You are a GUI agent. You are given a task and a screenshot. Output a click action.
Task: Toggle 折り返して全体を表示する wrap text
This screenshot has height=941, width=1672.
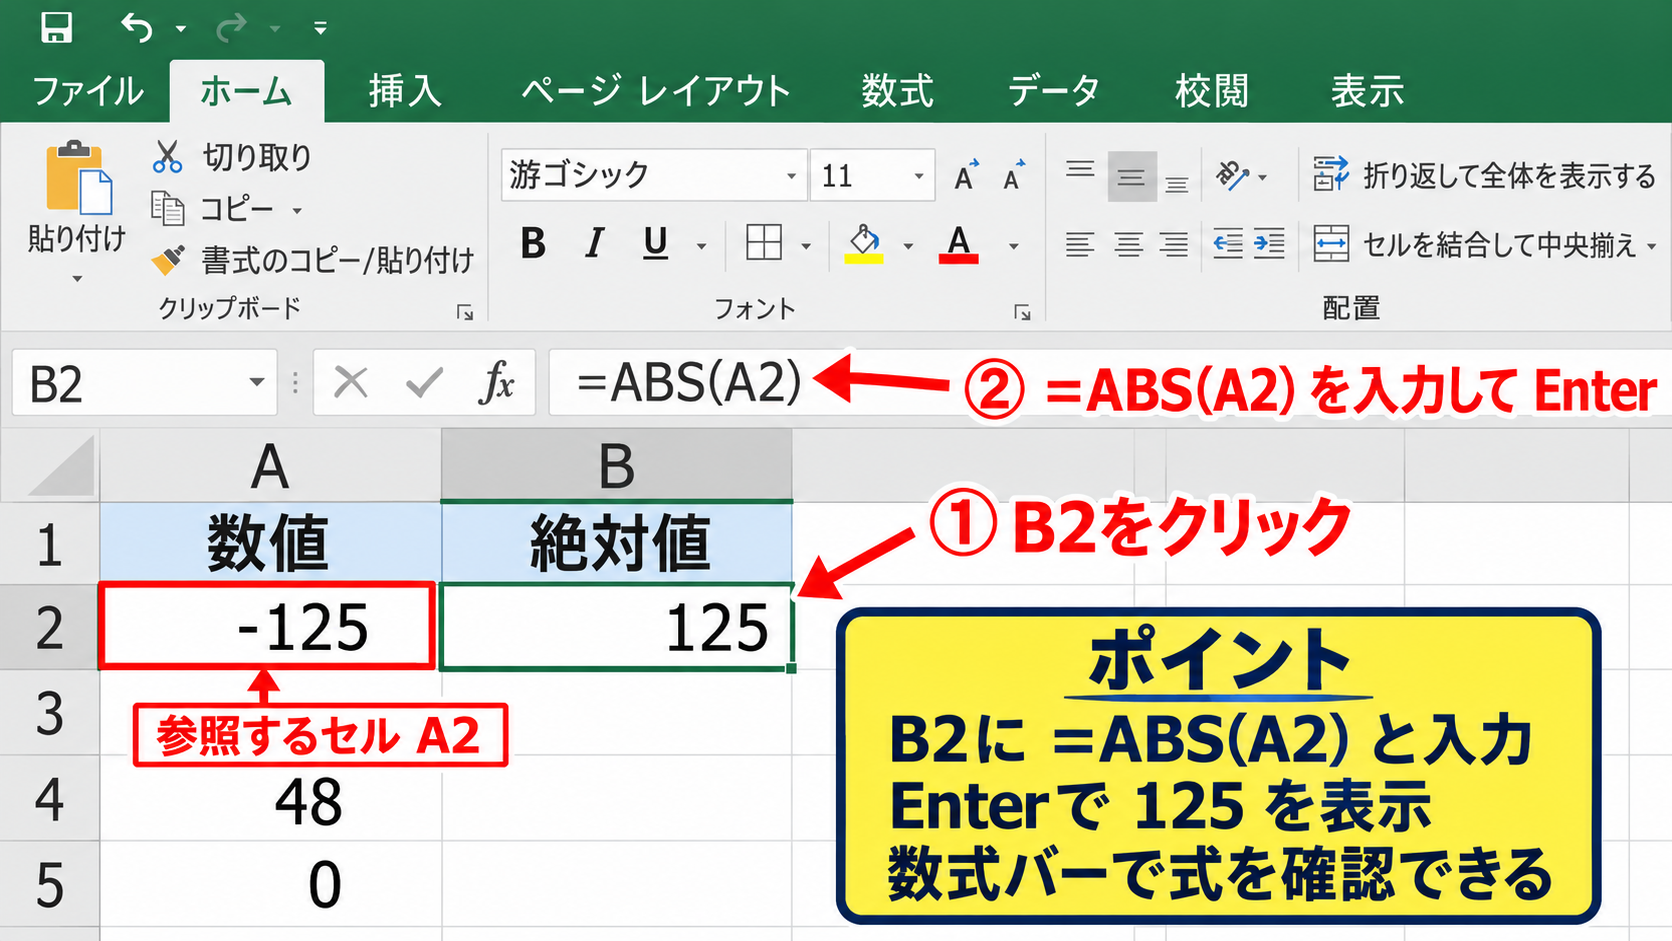[x=1484, y=175]
